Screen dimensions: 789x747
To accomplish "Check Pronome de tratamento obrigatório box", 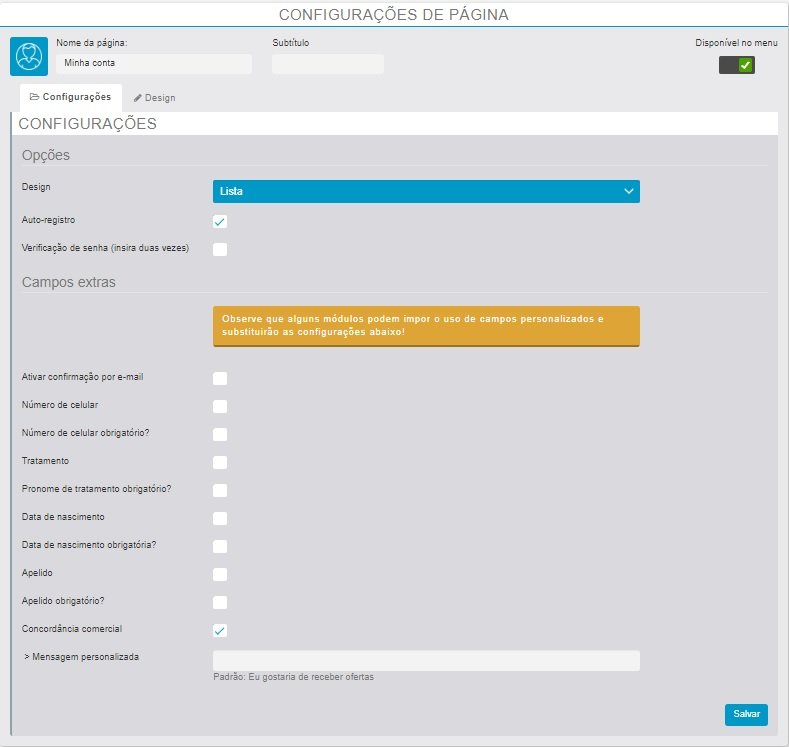I will [x=220, y=490].
